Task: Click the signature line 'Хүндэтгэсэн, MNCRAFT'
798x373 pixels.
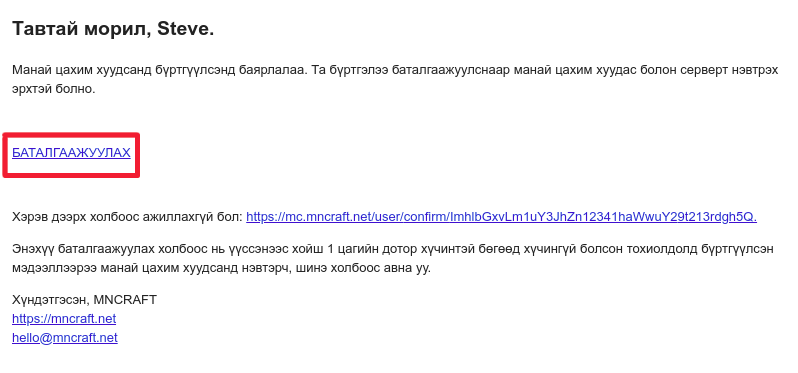Action: 84,300
